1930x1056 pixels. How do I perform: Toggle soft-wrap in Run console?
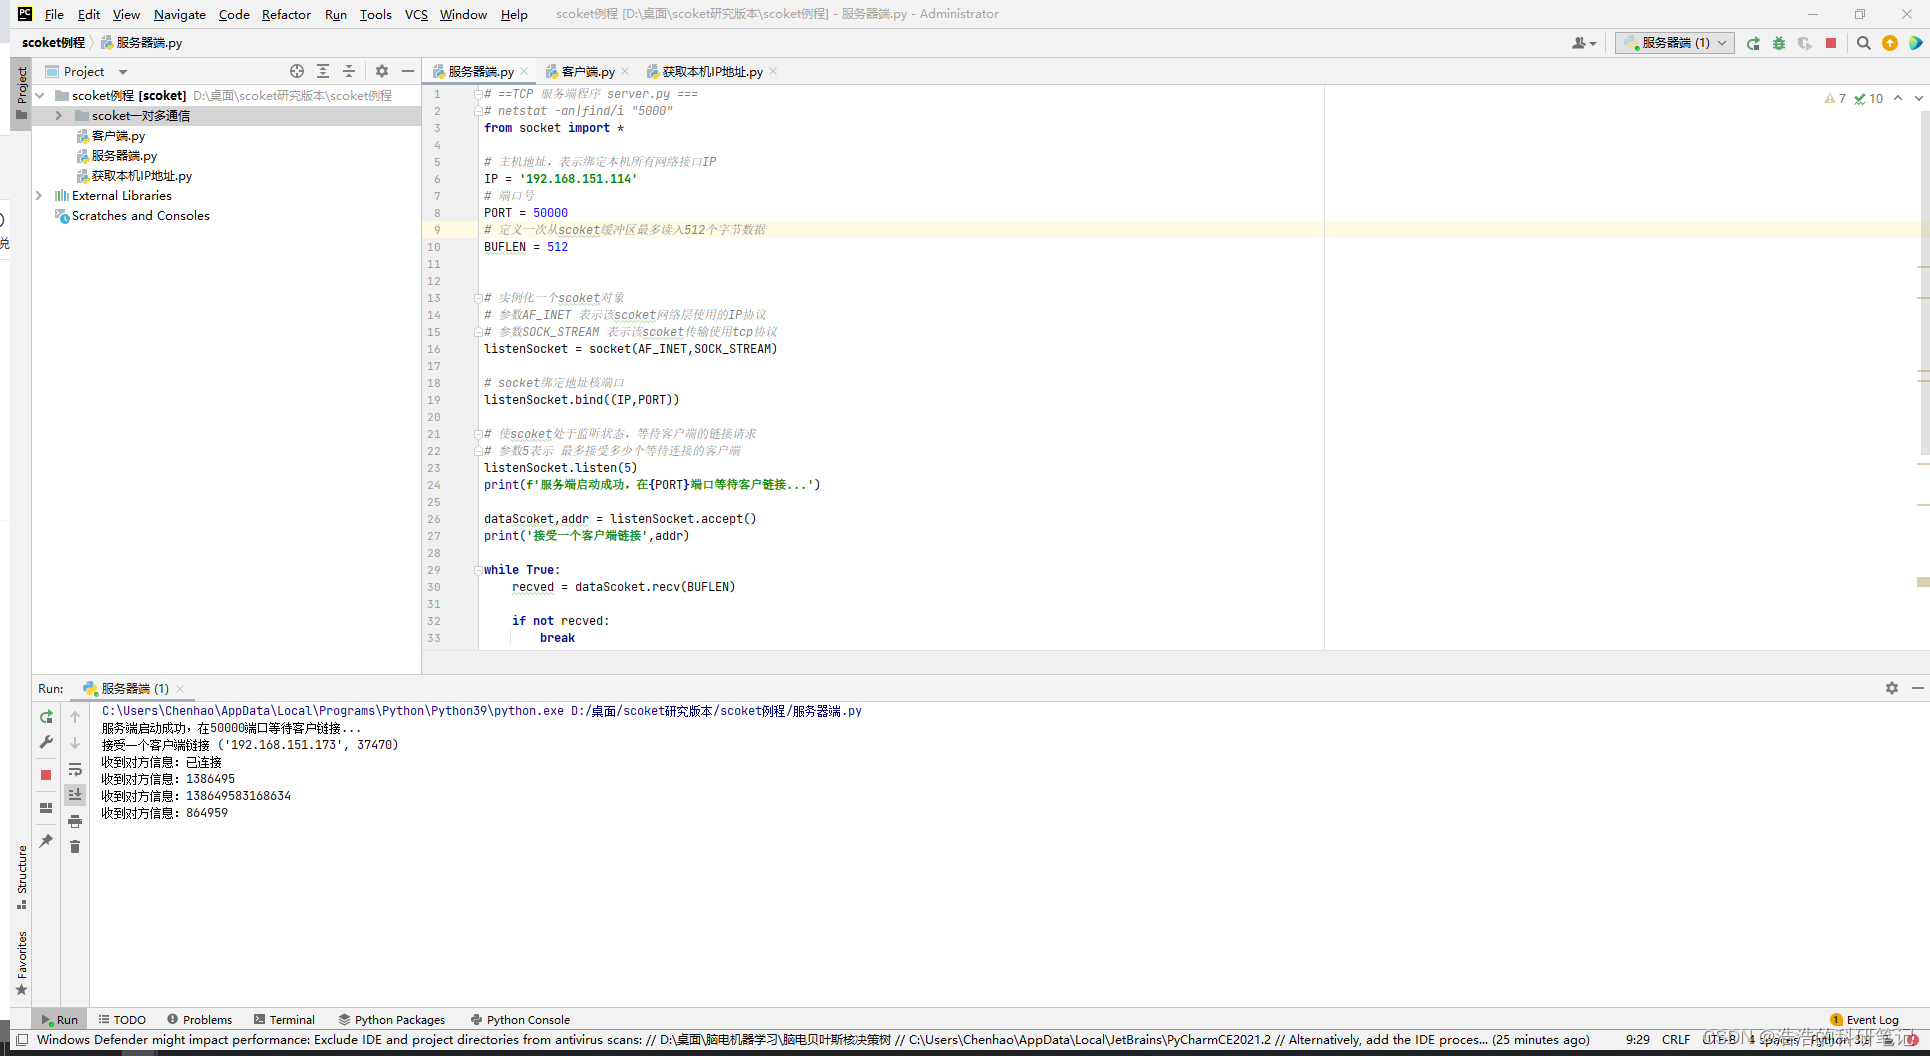(75, 769)
